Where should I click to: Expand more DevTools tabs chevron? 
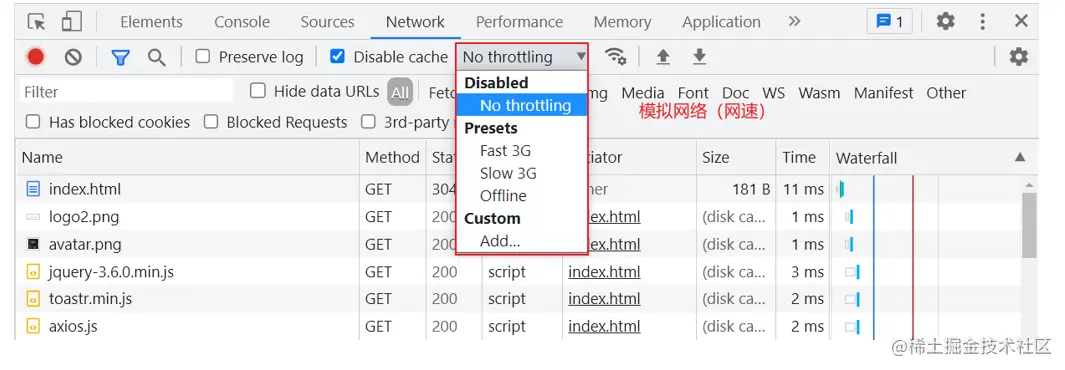tap(795, 22)
